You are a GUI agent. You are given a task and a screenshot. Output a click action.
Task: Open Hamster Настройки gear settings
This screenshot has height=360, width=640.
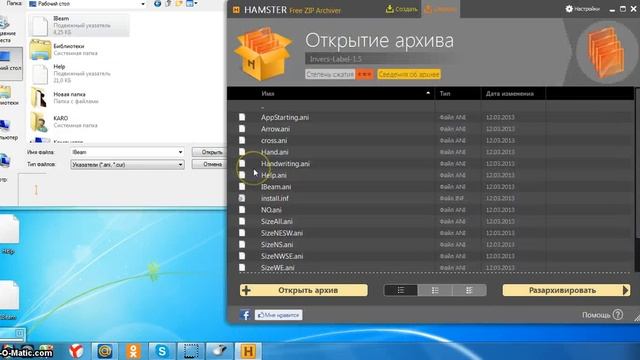pos(582,9)
